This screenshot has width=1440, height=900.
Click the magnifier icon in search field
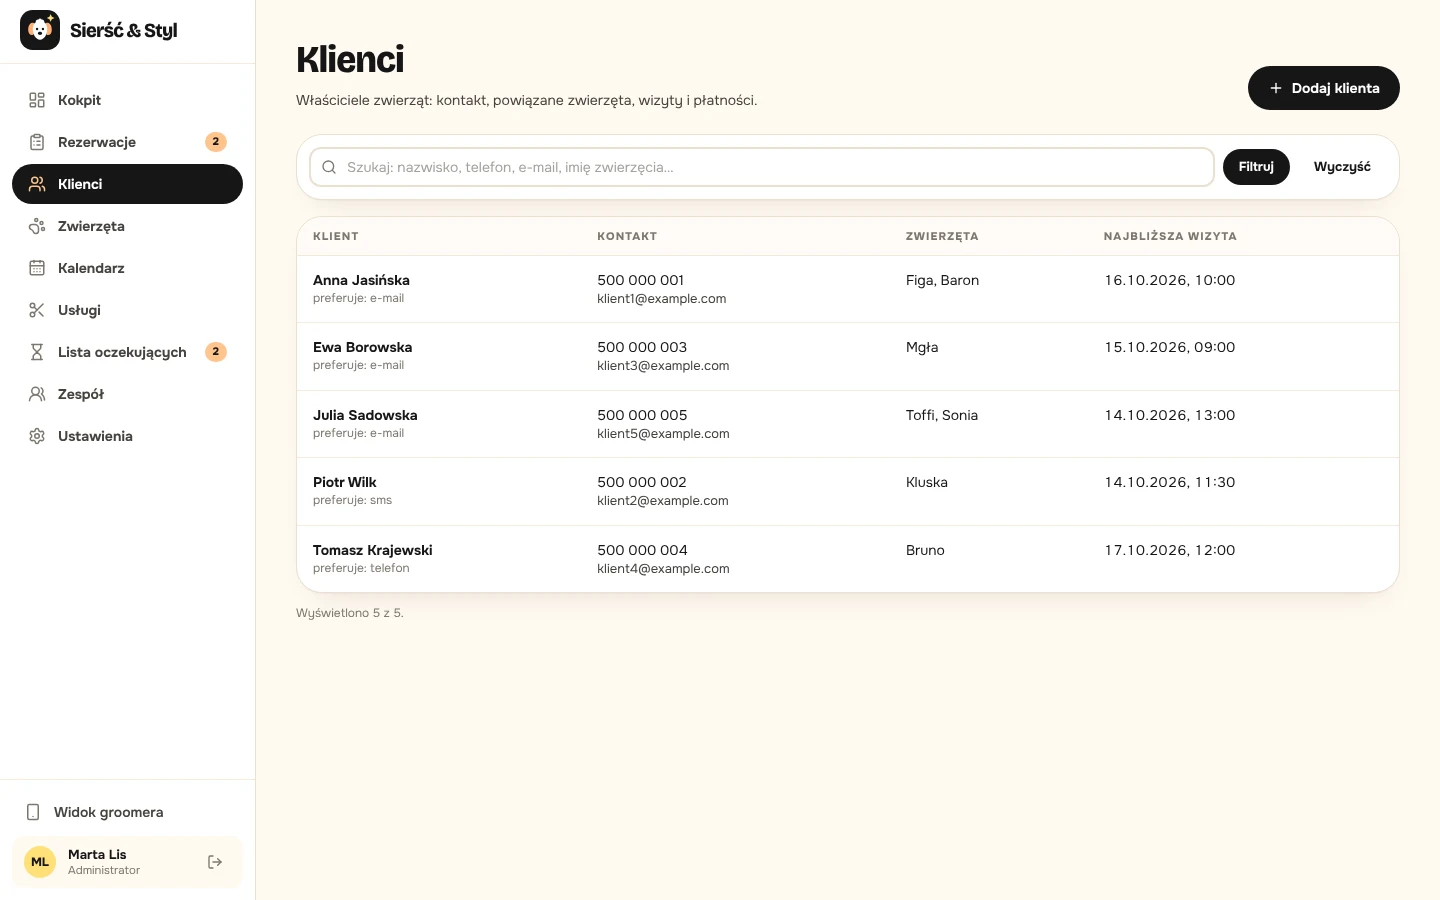(x=329, y=167)
